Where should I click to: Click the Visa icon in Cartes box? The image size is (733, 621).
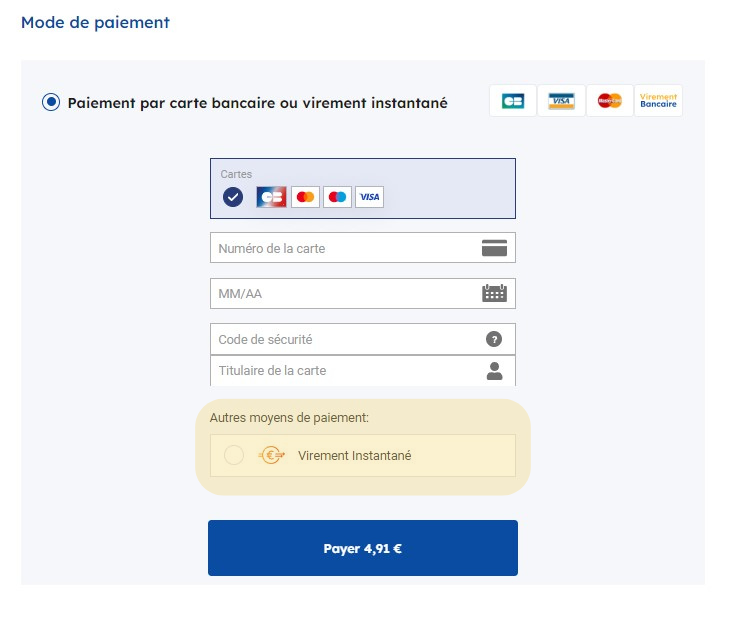369,197
